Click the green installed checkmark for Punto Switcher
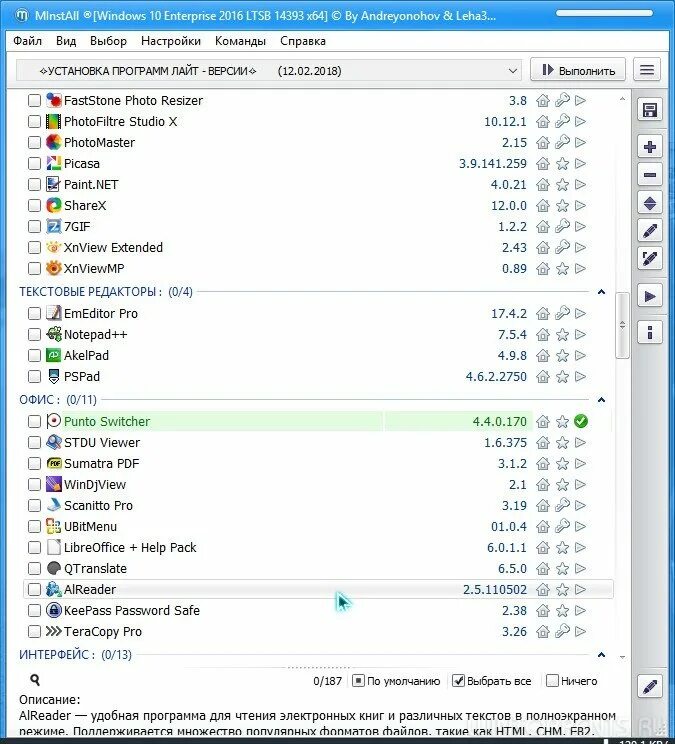Image resolution: width=675 pixels, height=744 pixels. coord(581,421)
